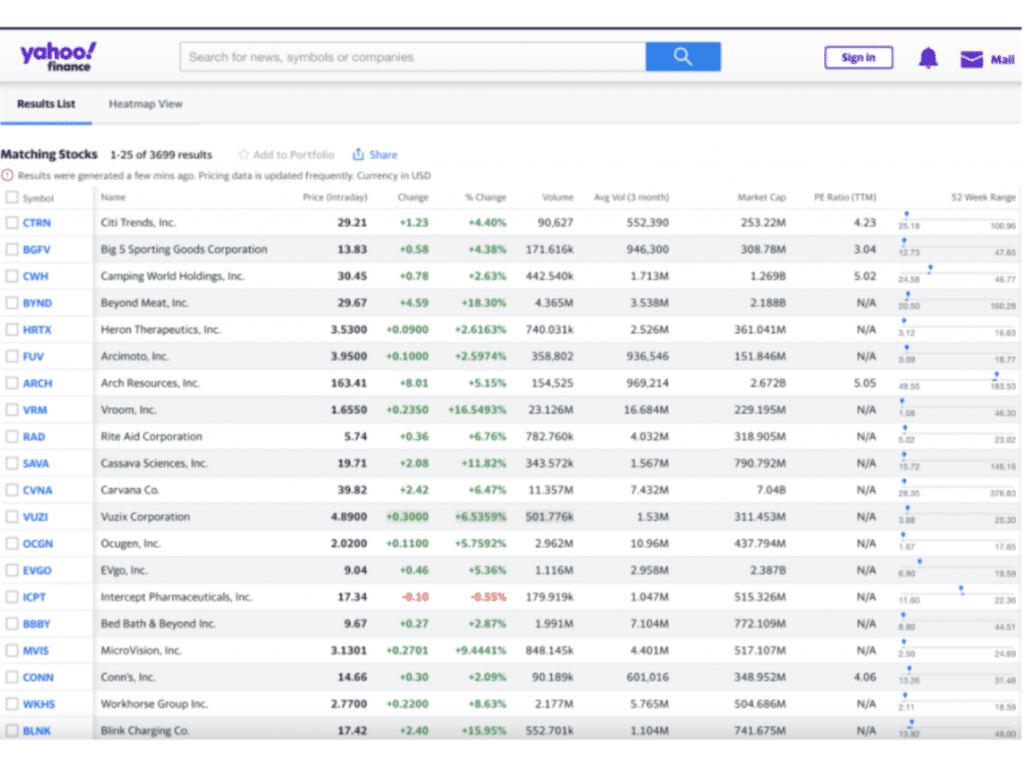Image resolution: width=1024 pixels, height=764 pixels.
Task: Click ARCH 52-week range slider
Action: (957, 381)
